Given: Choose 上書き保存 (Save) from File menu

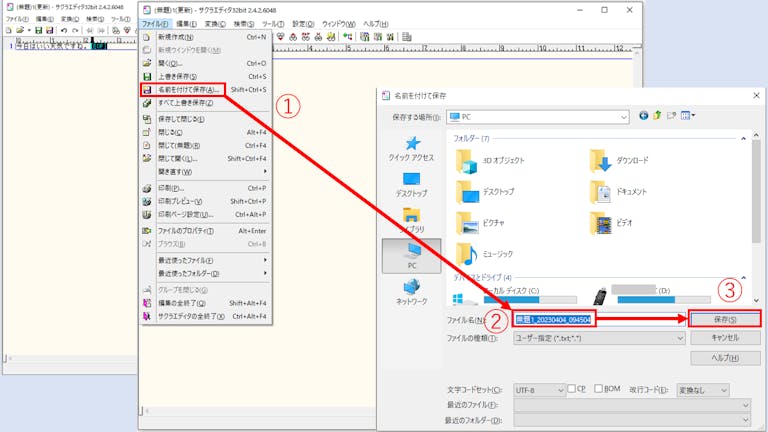Looking at the screenshot, I should pos(205,76).
